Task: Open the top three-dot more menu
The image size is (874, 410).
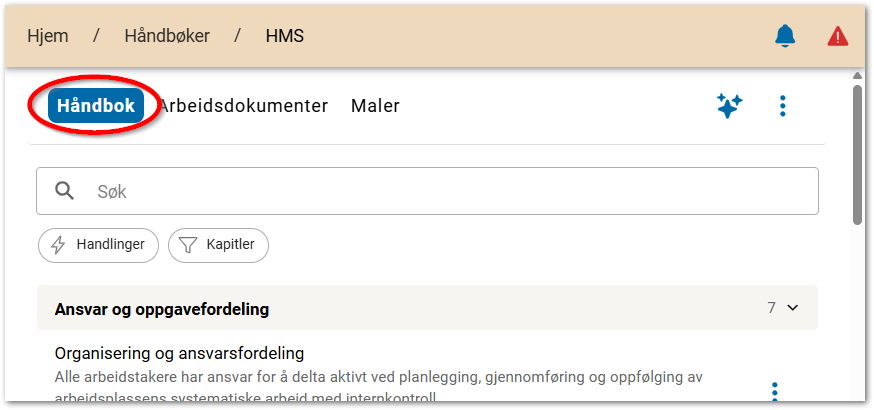Action: [783, 106]
